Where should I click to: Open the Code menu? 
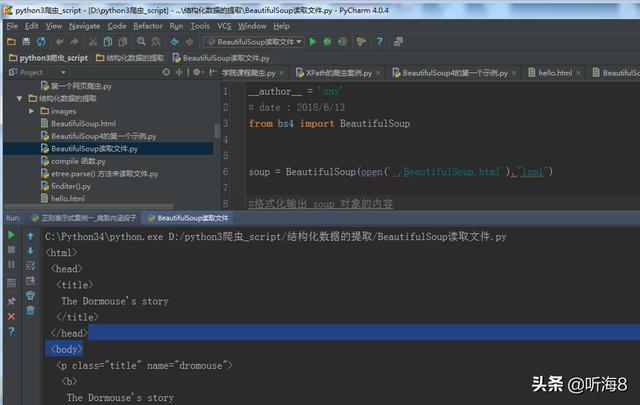117,26
